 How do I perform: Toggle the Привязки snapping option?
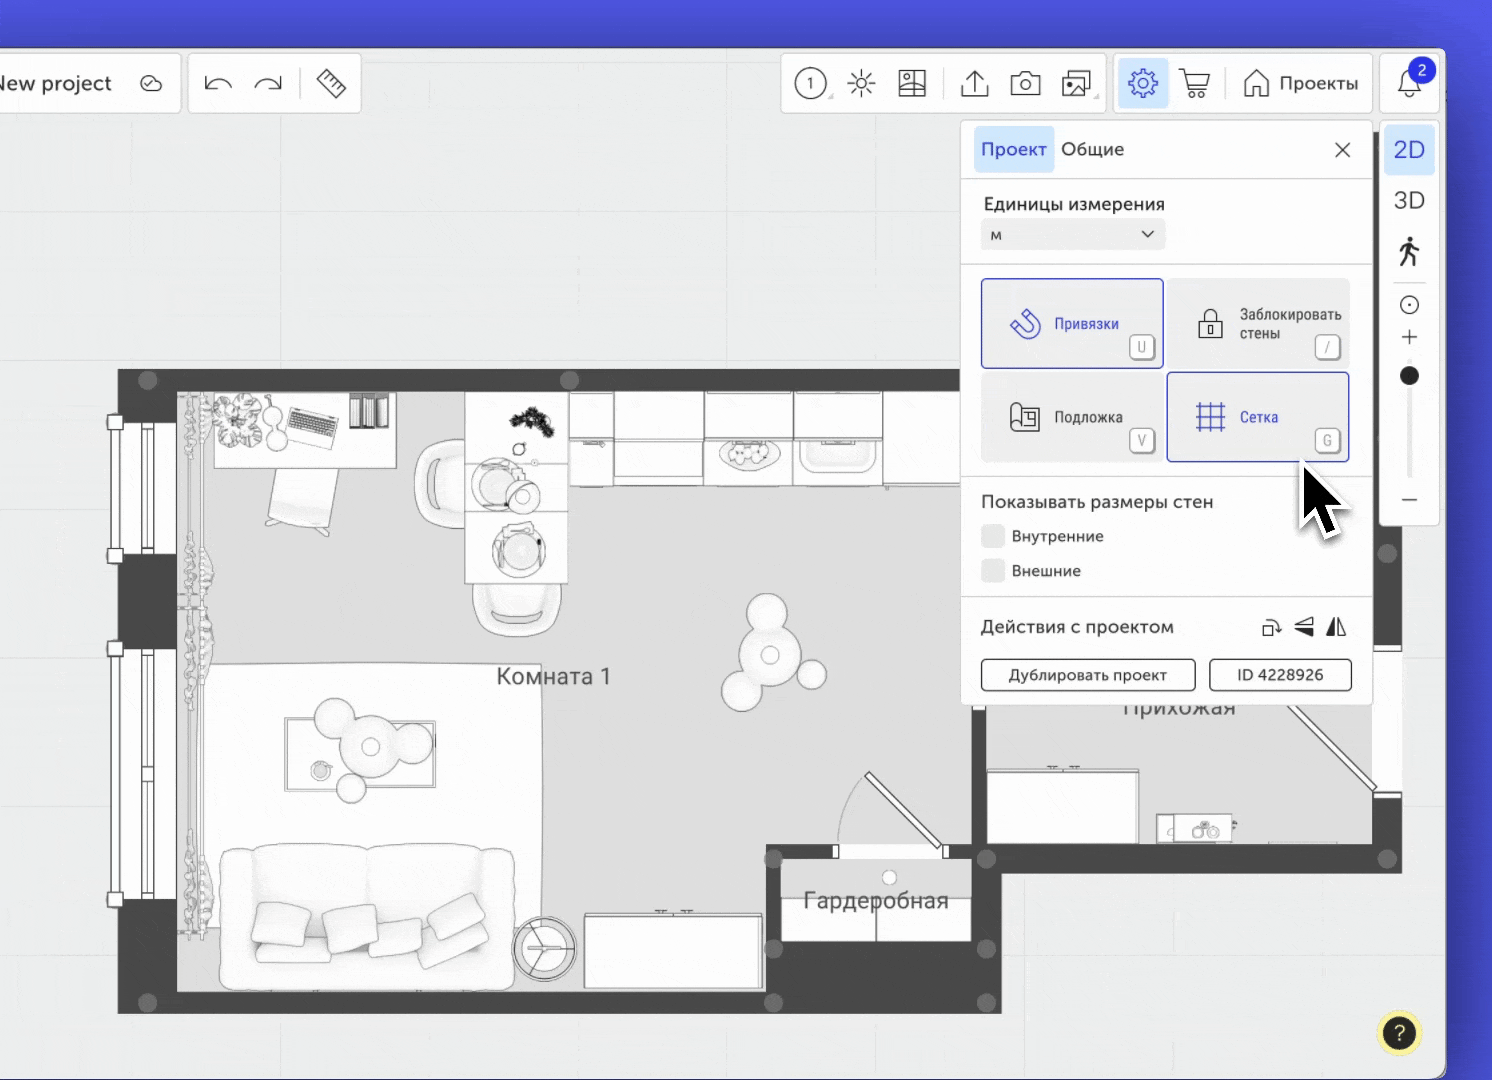1071,324
